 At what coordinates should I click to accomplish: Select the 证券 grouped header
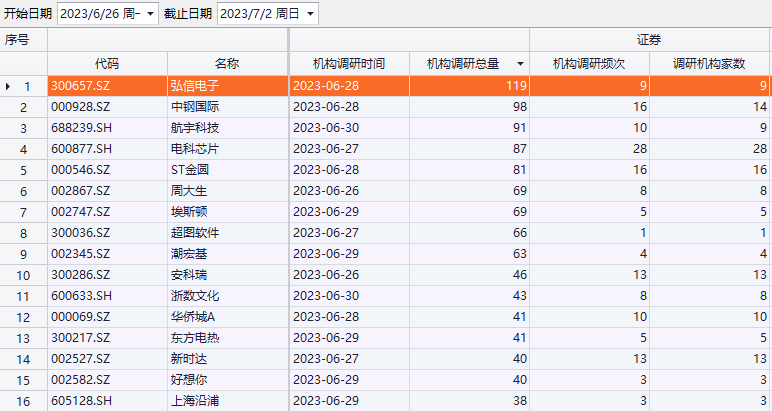(649, 40)
